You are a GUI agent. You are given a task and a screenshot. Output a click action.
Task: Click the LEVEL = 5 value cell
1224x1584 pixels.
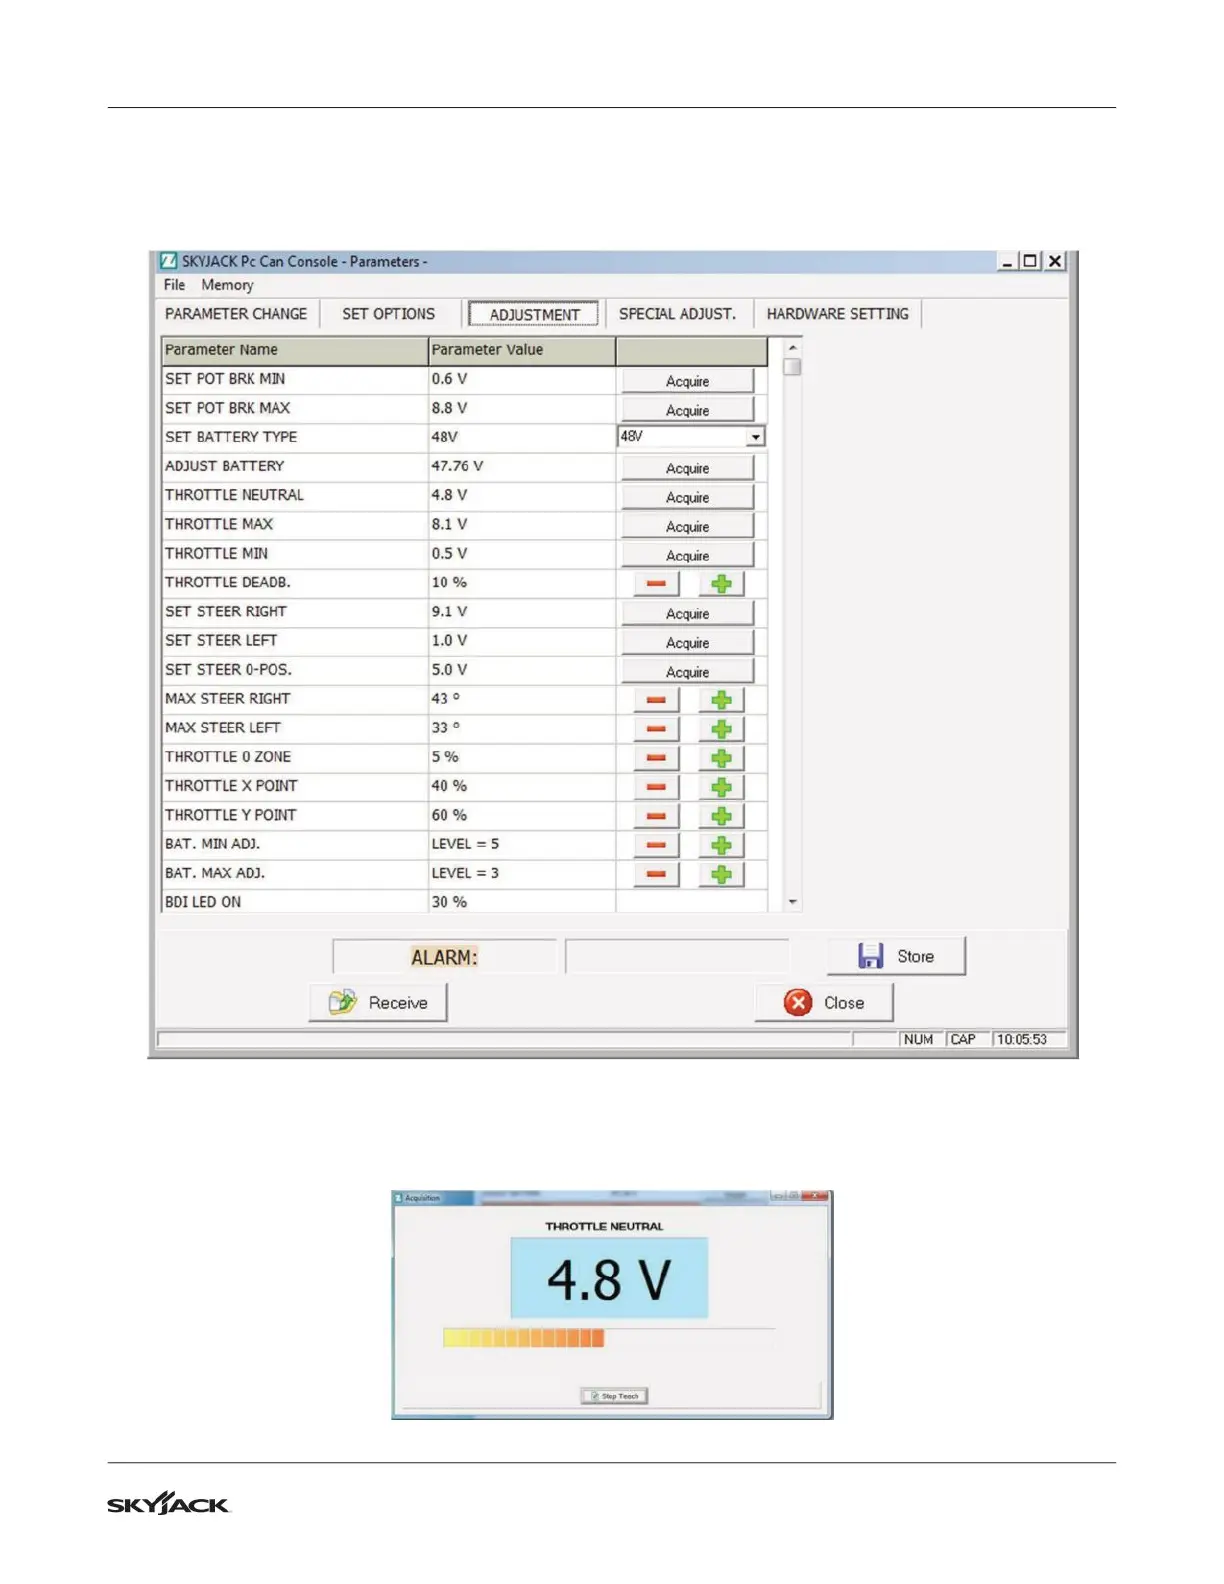521,844
